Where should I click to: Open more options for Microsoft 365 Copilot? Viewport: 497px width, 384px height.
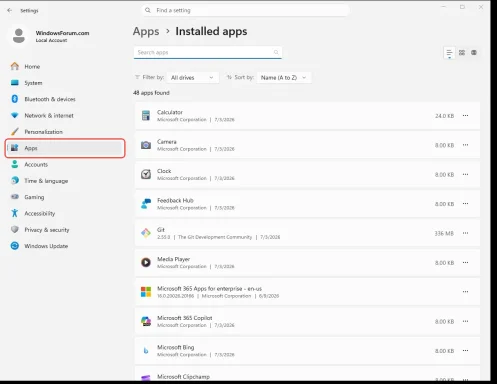[466, 321]
